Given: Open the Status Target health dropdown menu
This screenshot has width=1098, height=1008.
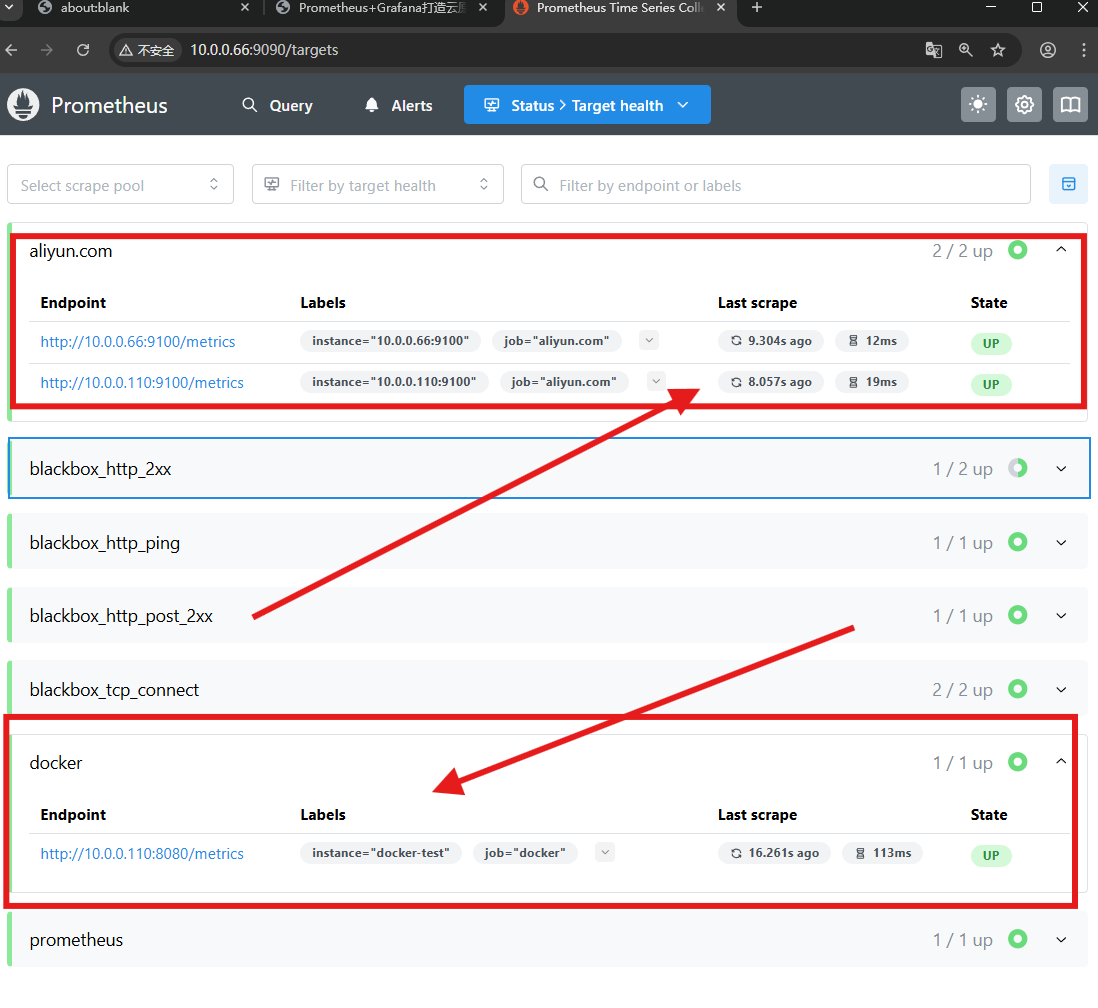Looking at the screenshot, I should coord(587,105).
